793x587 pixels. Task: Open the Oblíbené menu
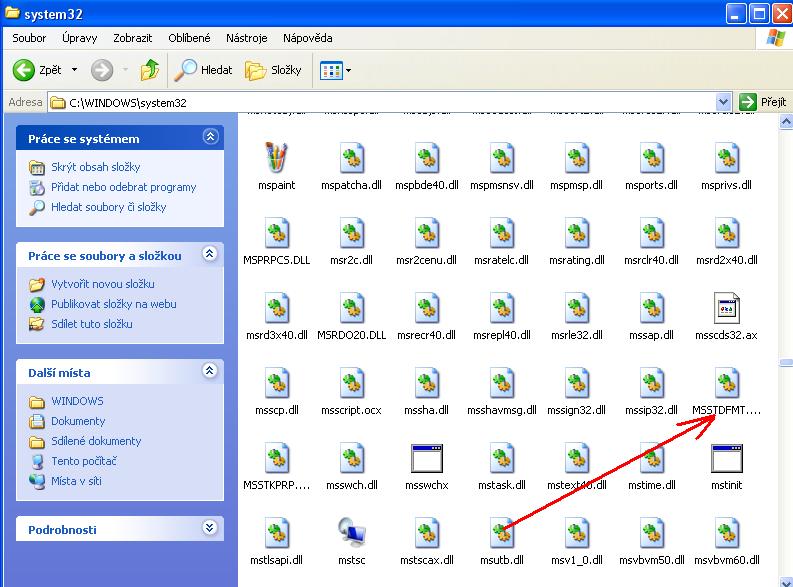(x=189, y=38)
